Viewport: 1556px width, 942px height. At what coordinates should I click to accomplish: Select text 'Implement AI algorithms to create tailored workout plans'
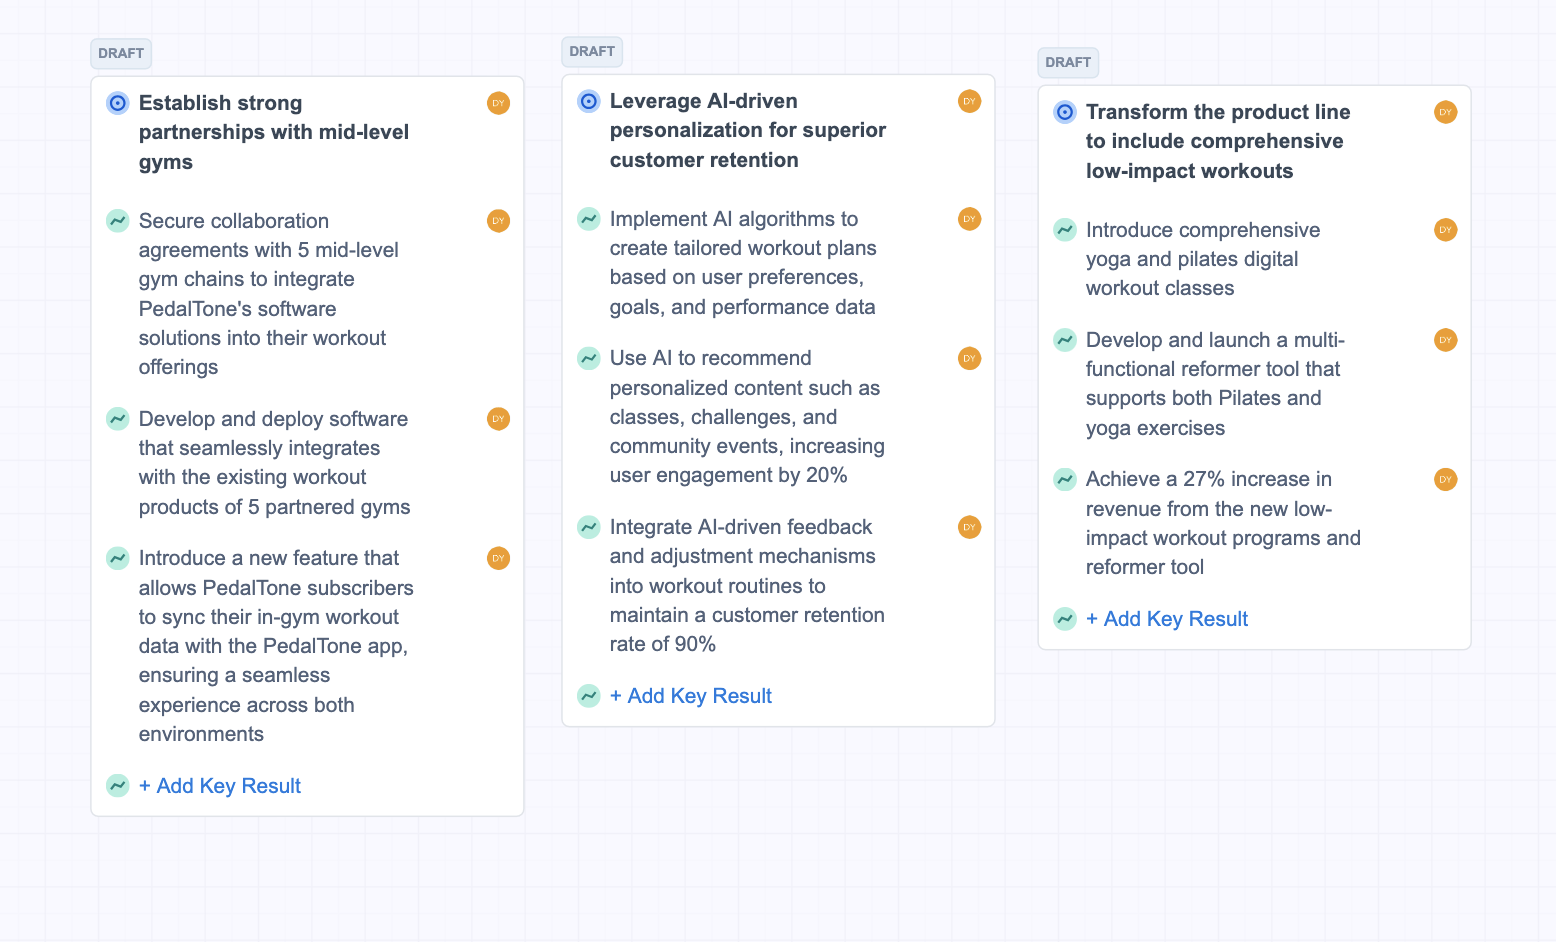[x=743, y=233]
